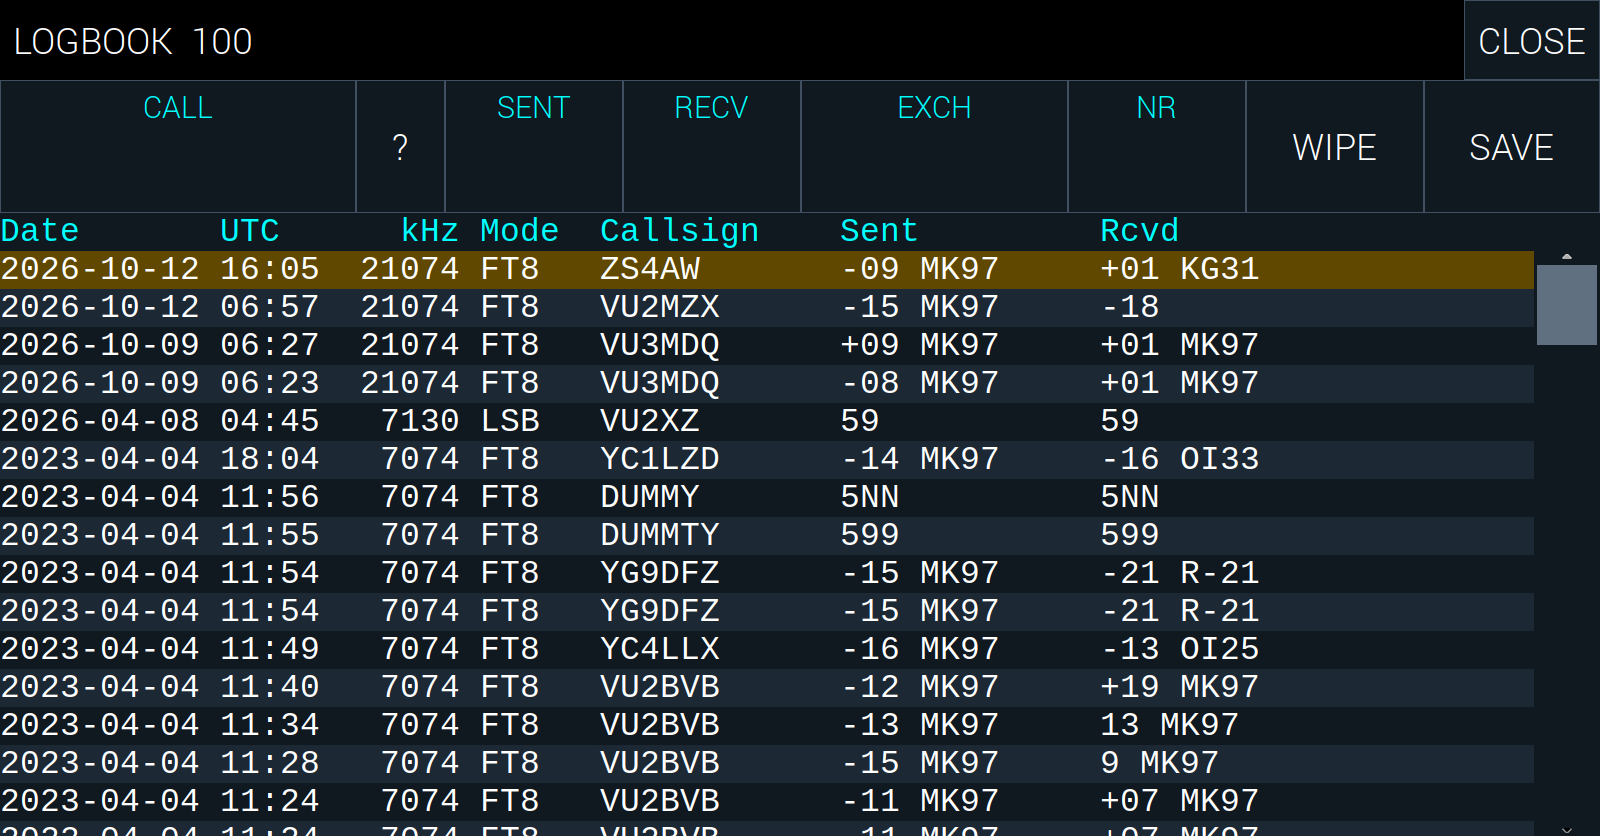Select the VU3MDQ entry at 06:23
The width and height of the screenshot is (1600, 836).
click(767, 384)
